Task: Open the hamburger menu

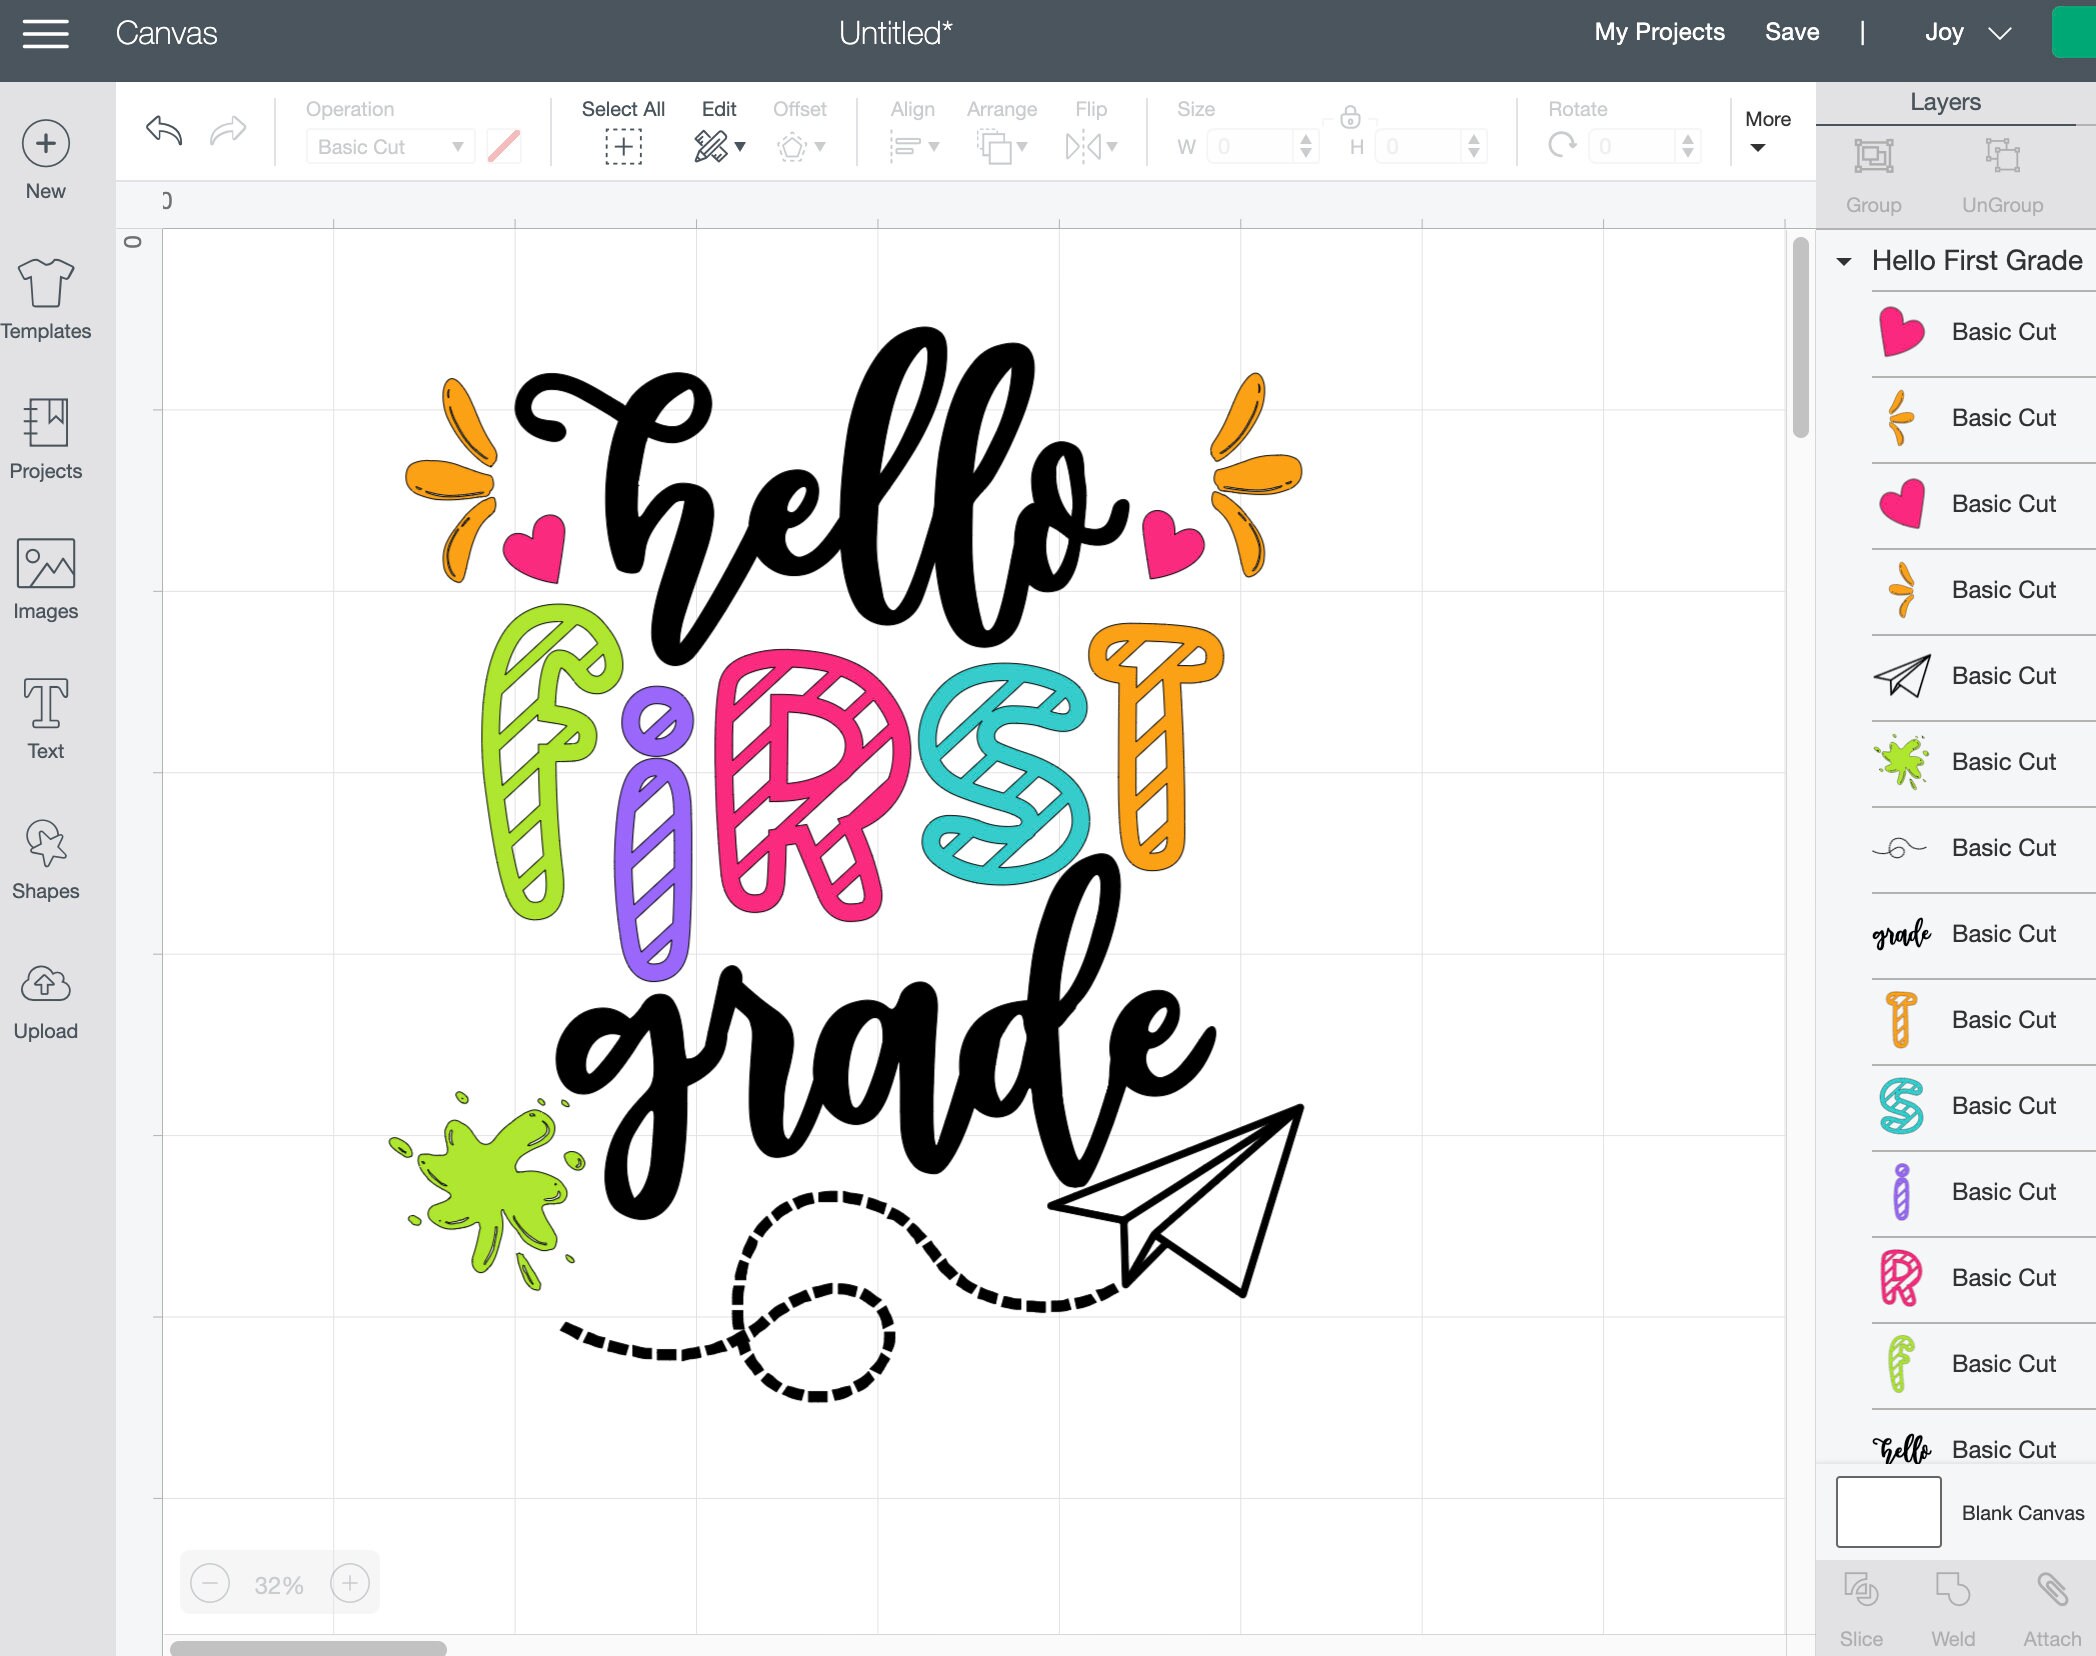Action: (x=45, y=33)
